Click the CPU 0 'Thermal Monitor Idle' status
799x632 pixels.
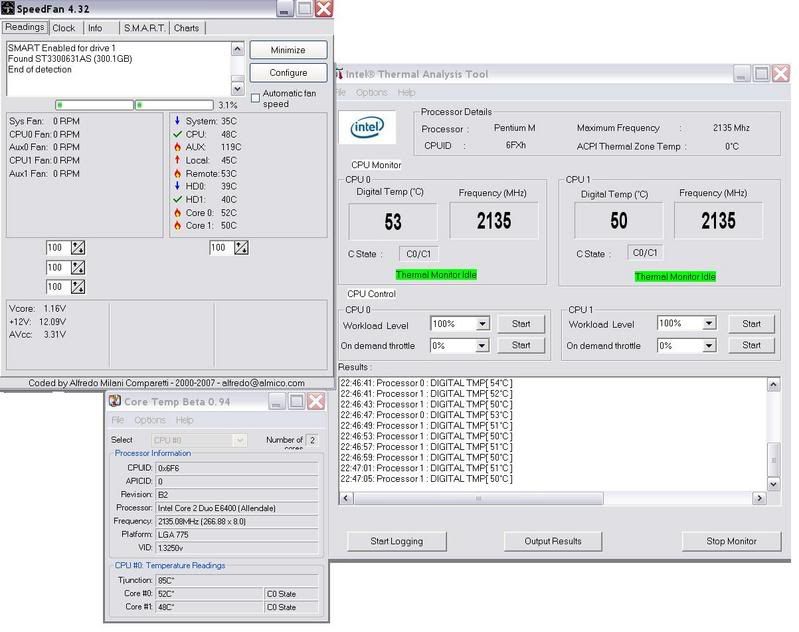click(x=436, y=275)
